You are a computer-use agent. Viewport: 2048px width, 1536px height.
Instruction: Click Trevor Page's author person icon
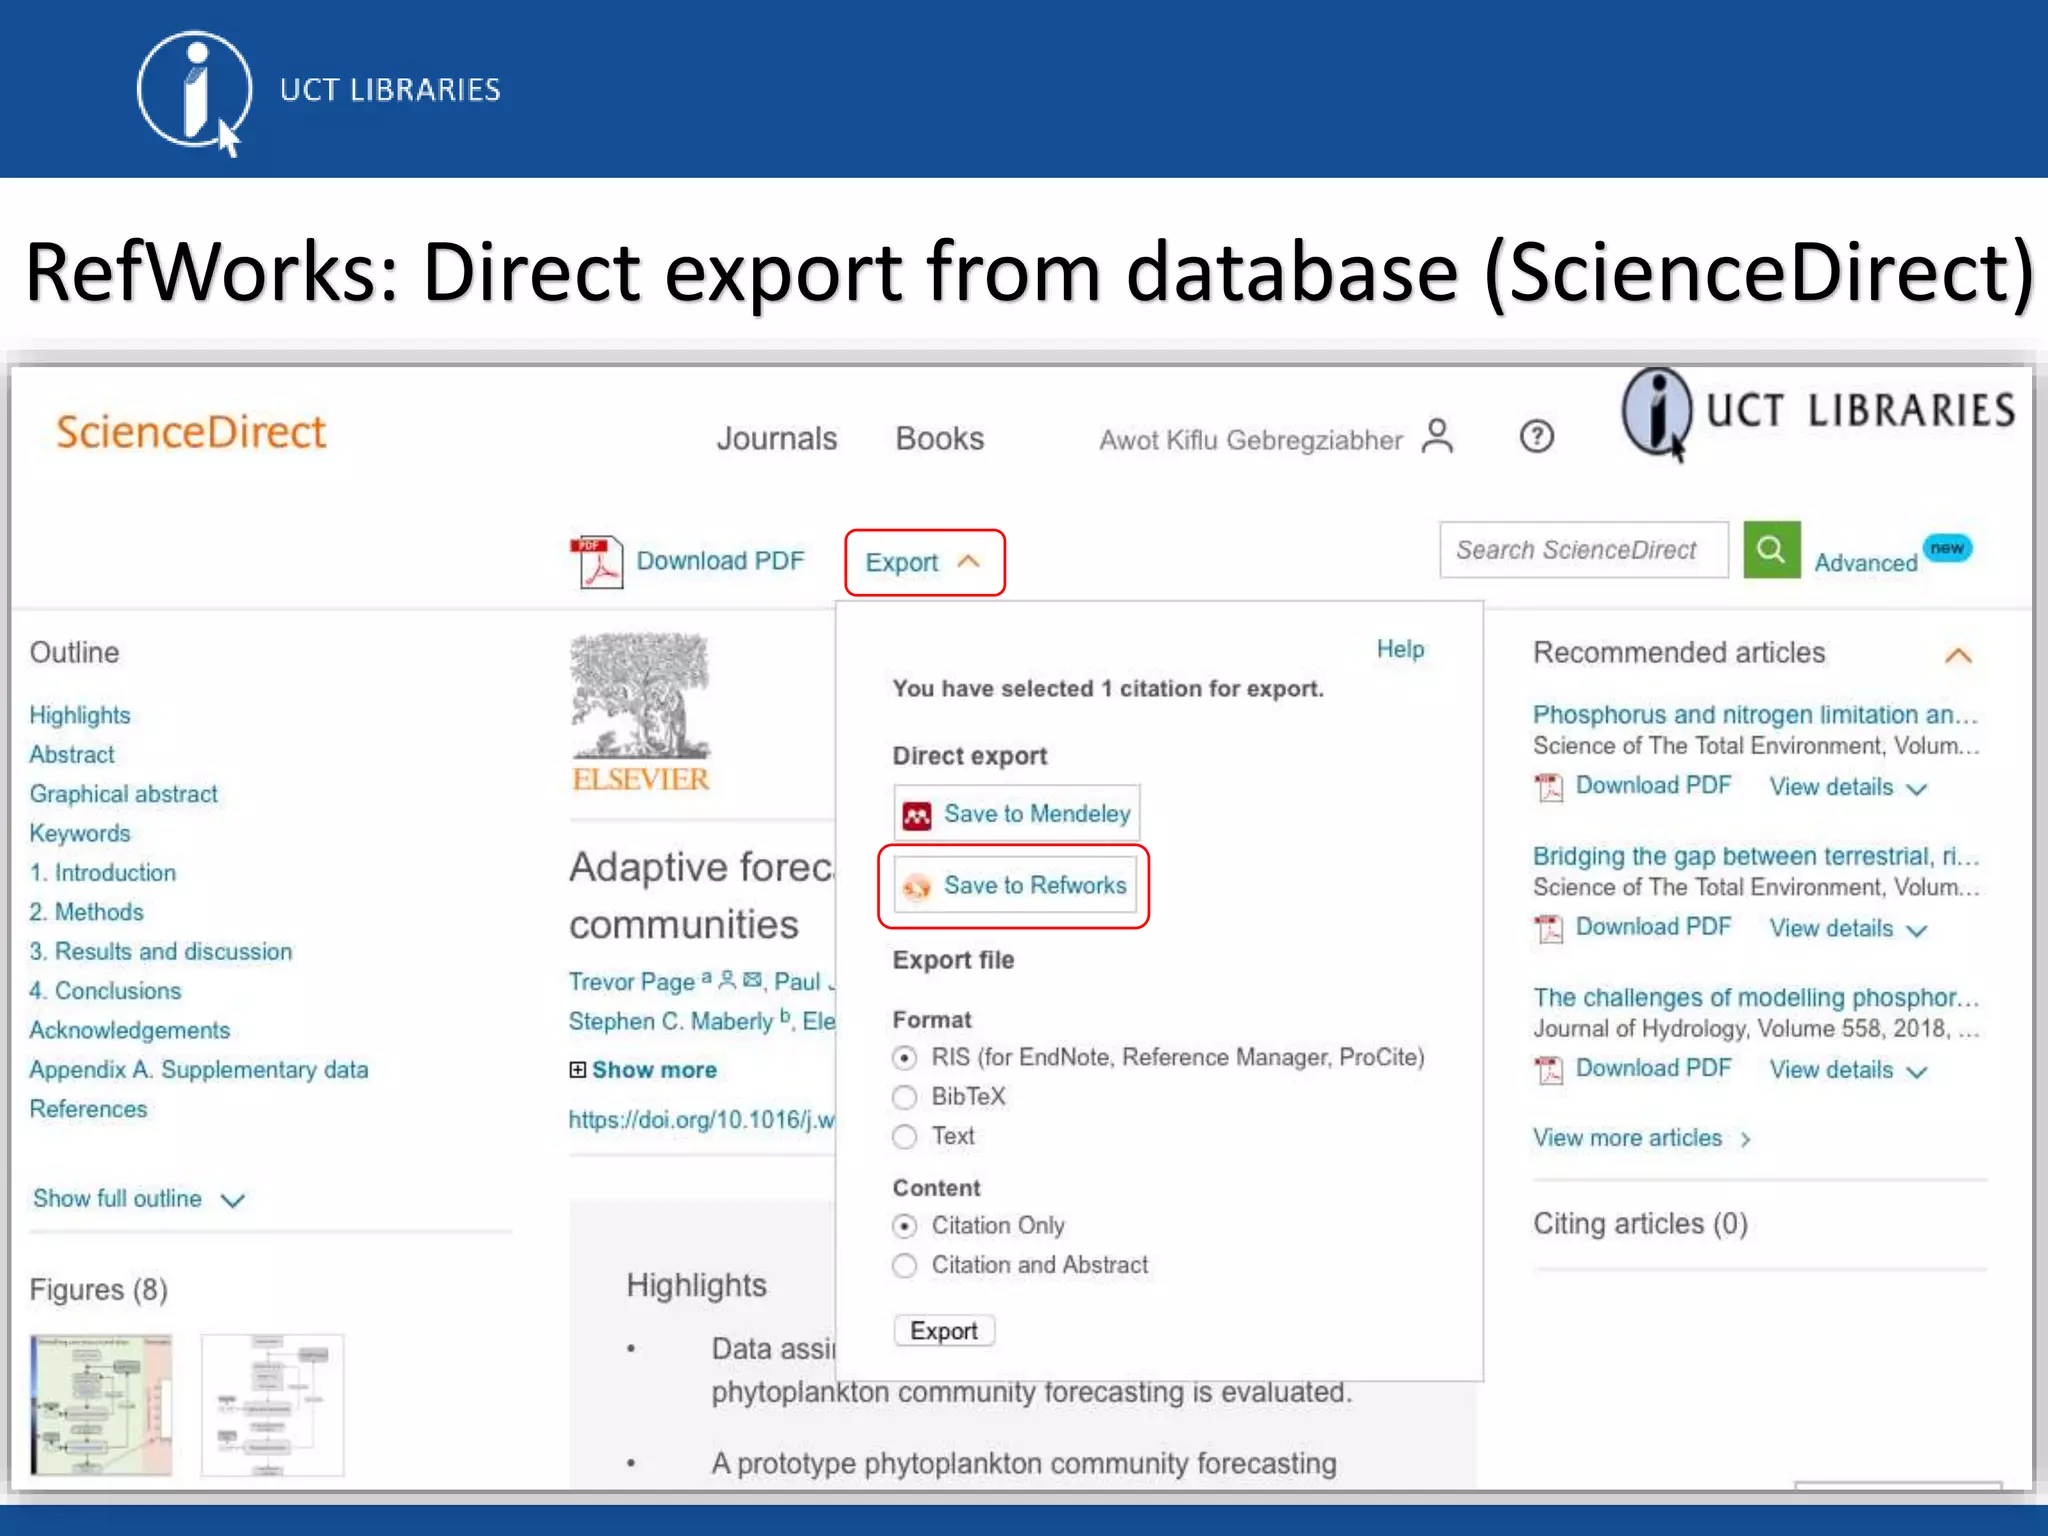pyautogui.click(x=727, y=979)
